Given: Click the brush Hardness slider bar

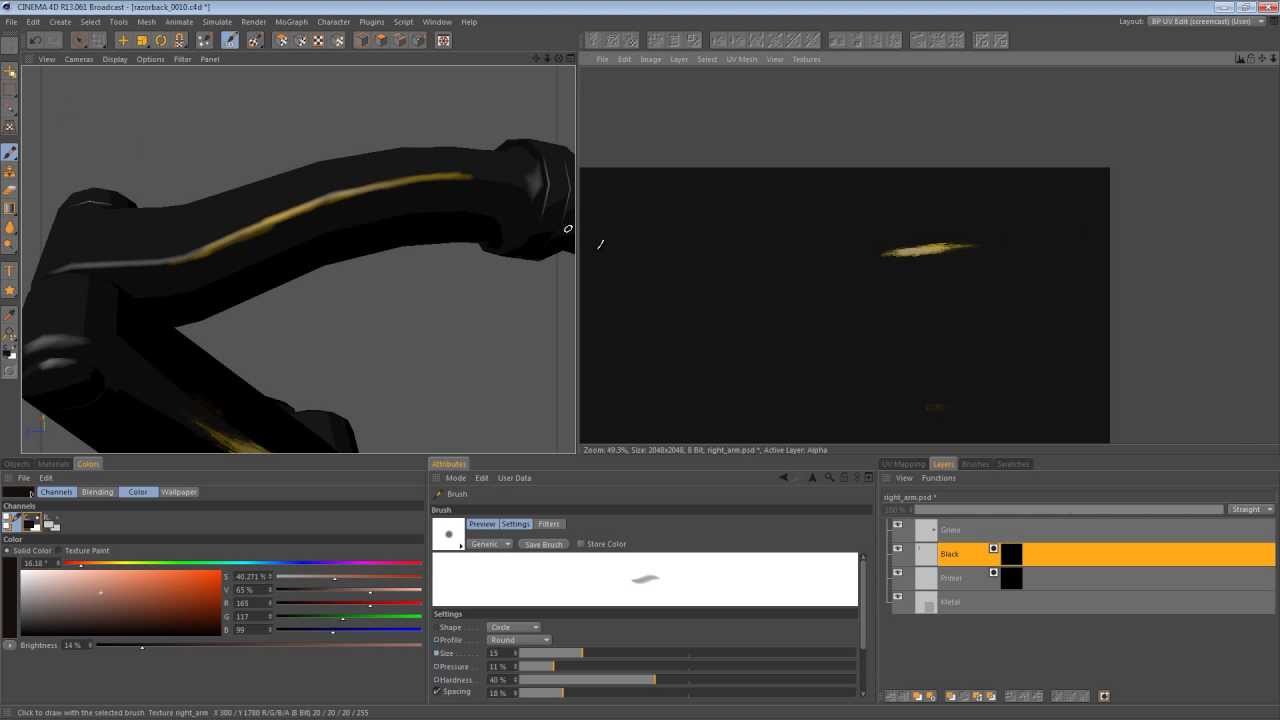Looking at the screenshot, I should (687, 680).
